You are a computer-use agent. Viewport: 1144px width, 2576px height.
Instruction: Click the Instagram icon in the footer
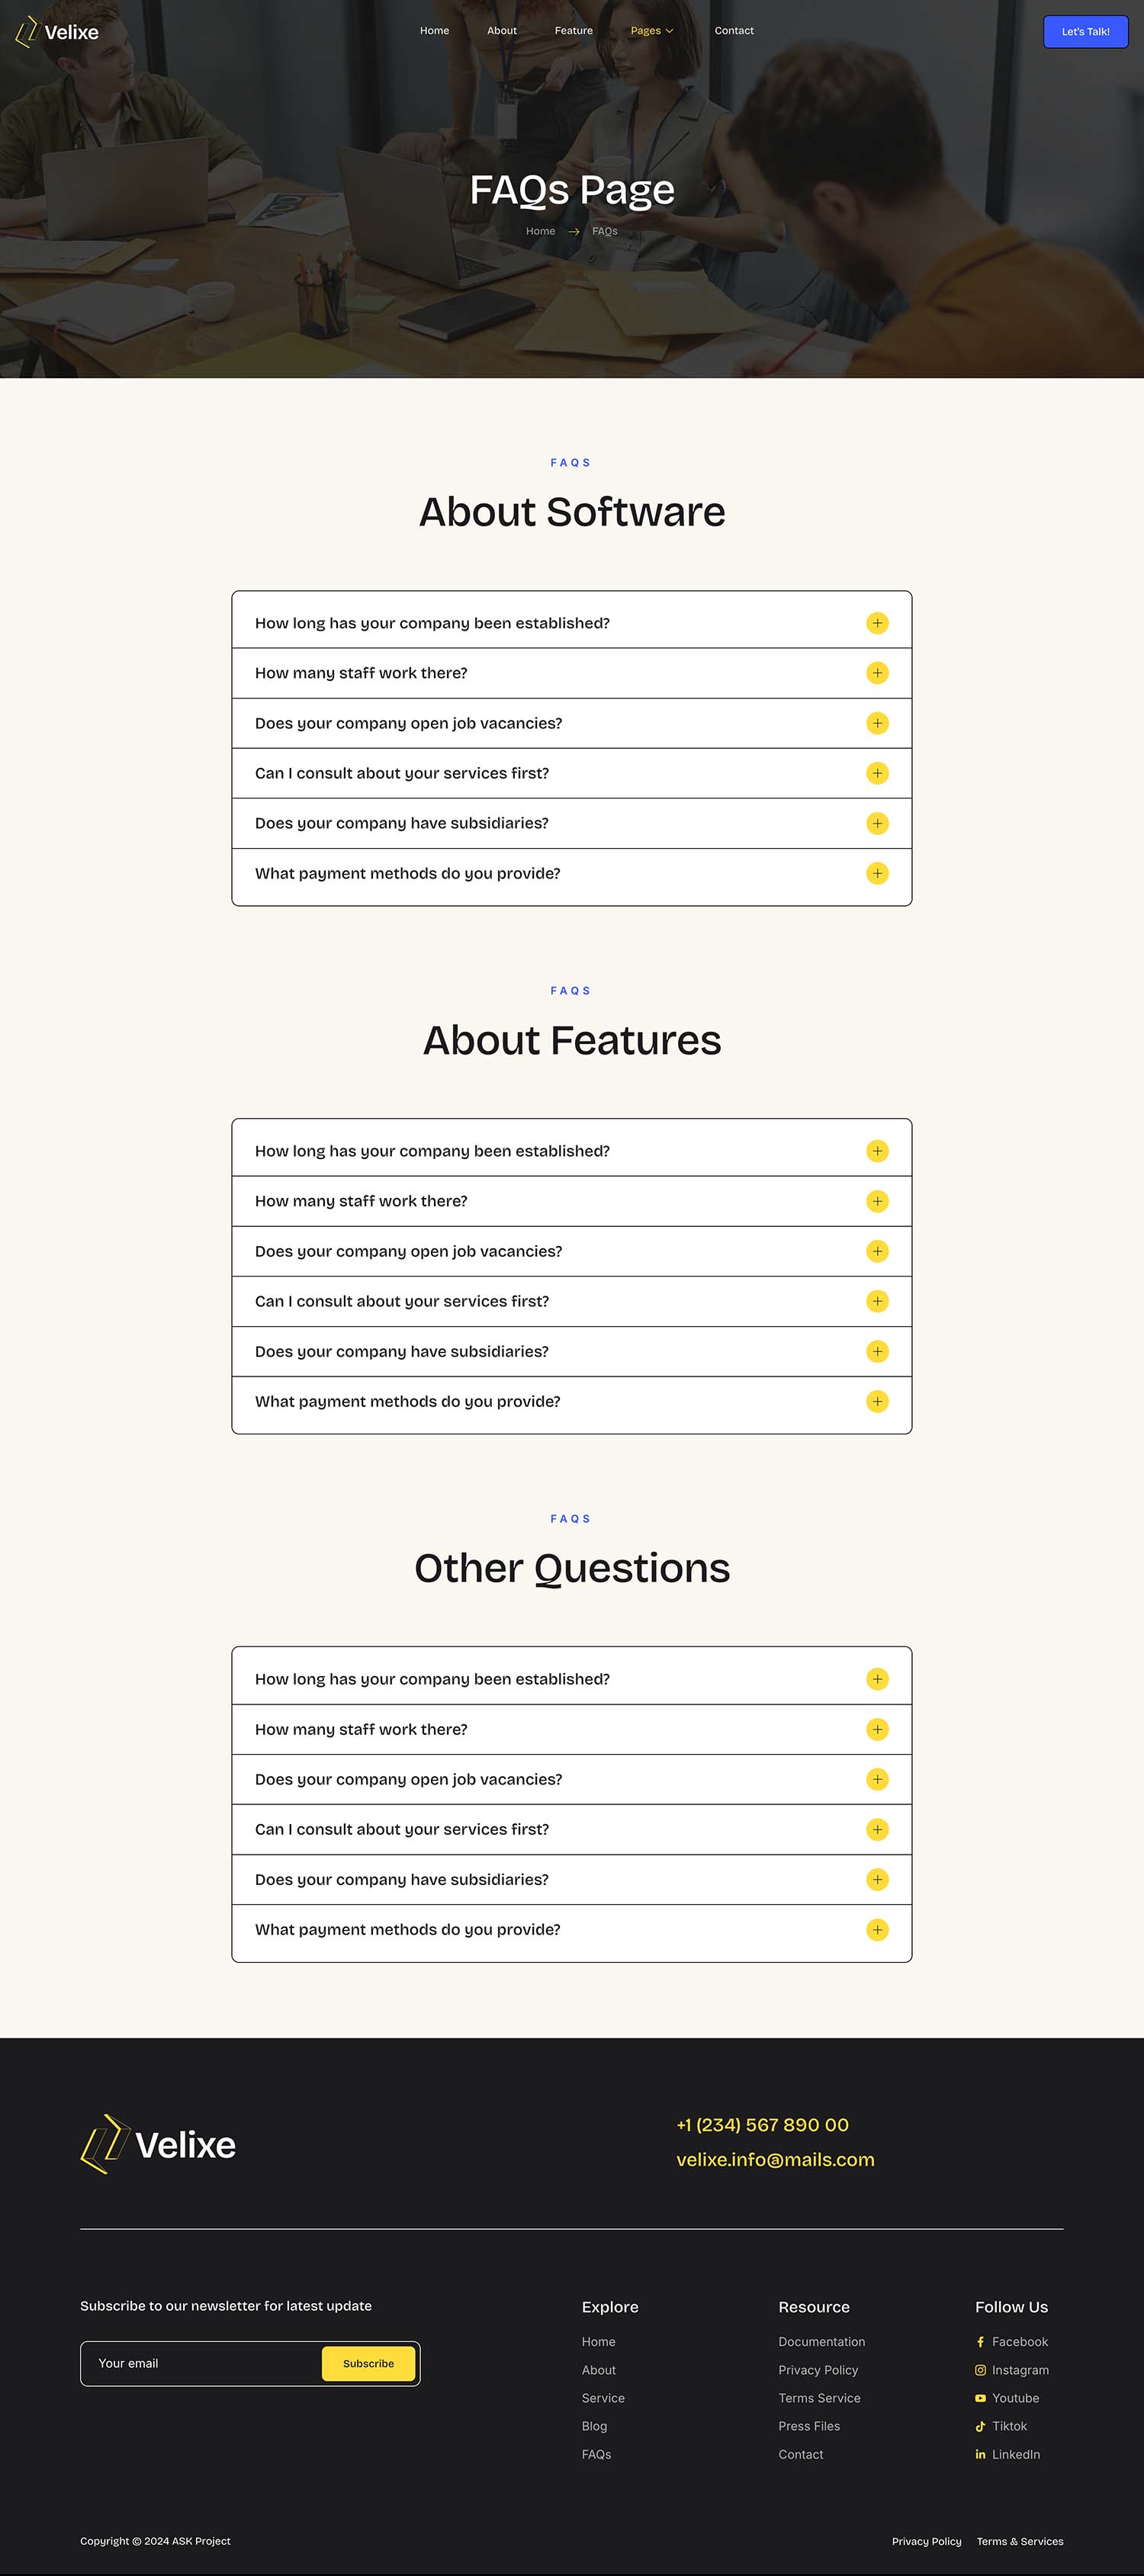(980, 2370)
